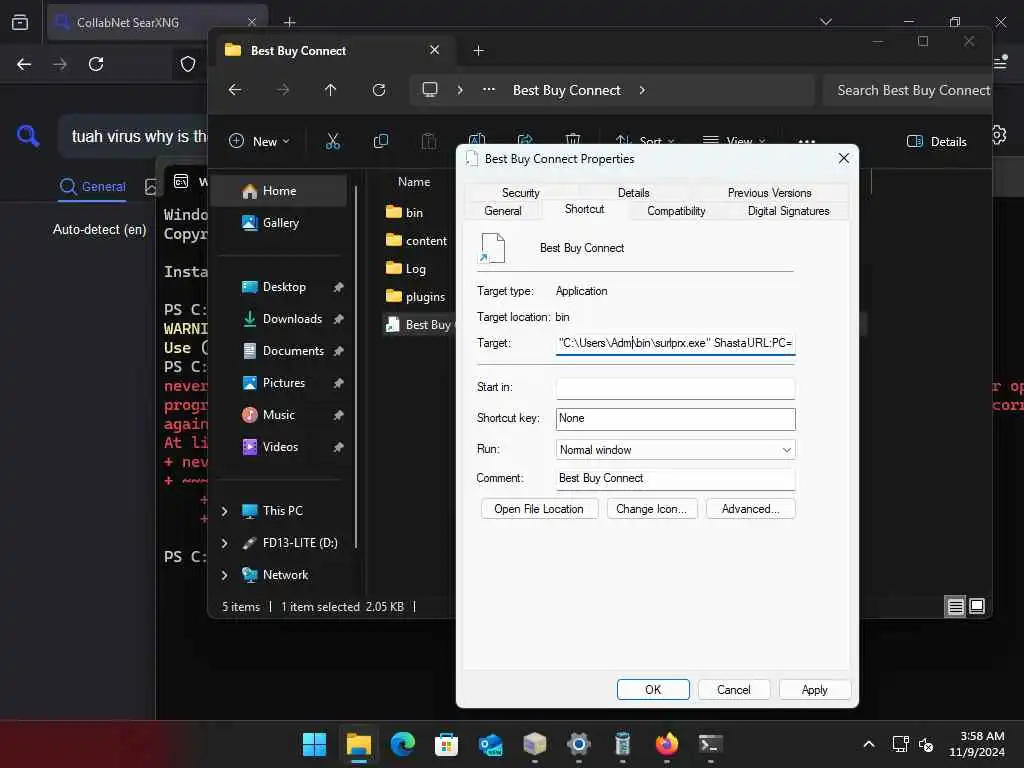Viewport: 1024px width, 768px height.
Task: Switch to the General tab in Properties
Action: (x=503, y=211)
